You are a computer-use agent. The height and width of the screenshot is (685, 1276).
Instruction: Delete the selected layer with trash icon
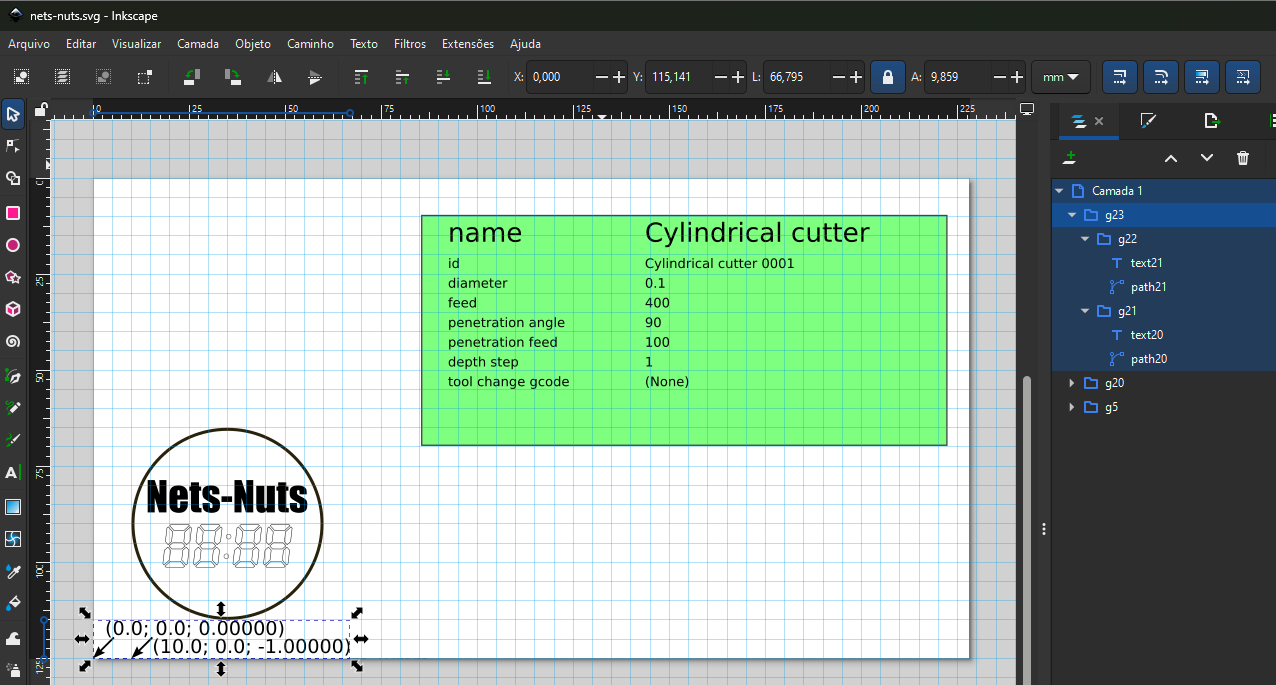tap(1243, 158)
